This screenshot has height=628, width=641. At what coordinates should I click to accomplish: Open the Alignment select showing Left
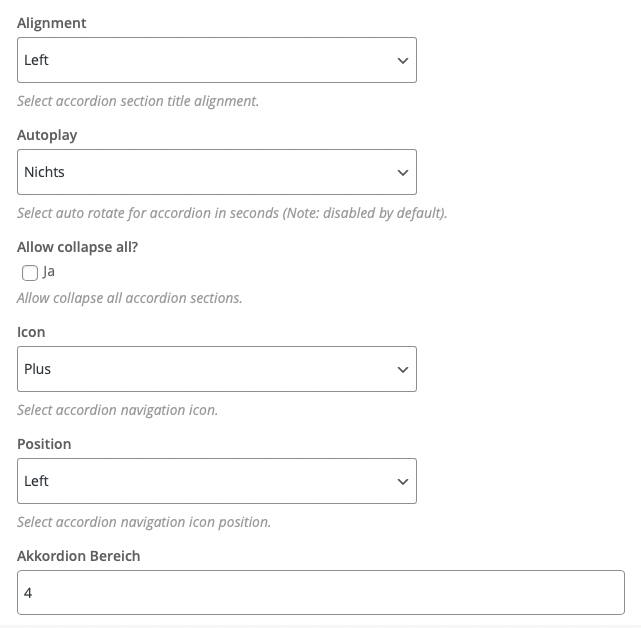pos(217,60)
